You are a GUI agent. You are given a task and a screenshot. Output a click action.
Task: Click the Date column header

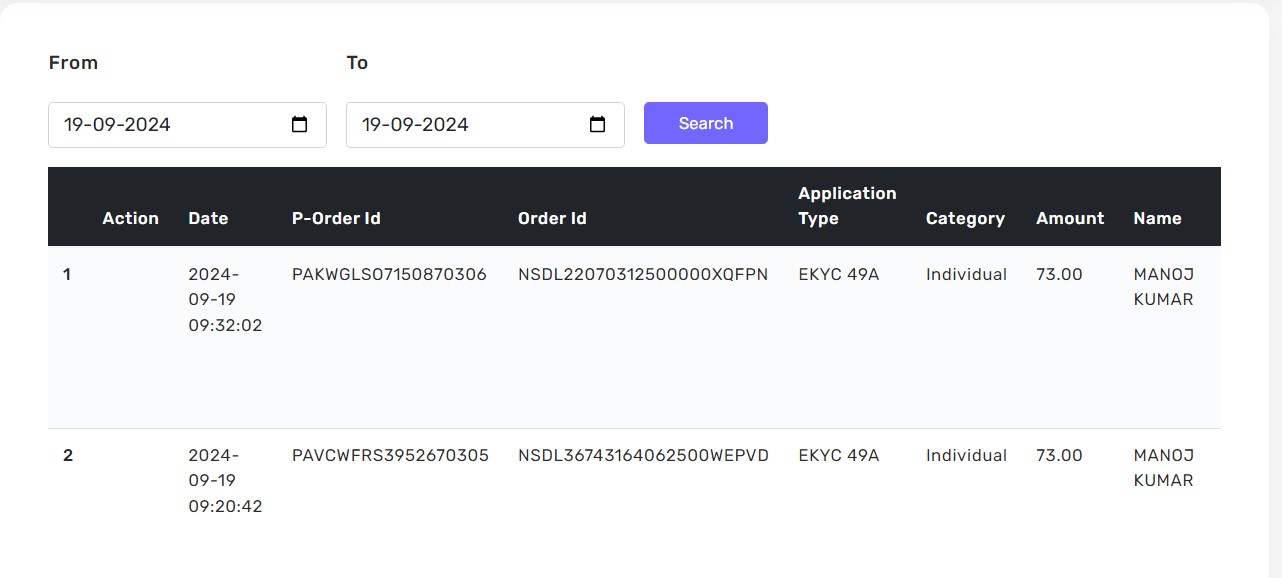[208, 218]
